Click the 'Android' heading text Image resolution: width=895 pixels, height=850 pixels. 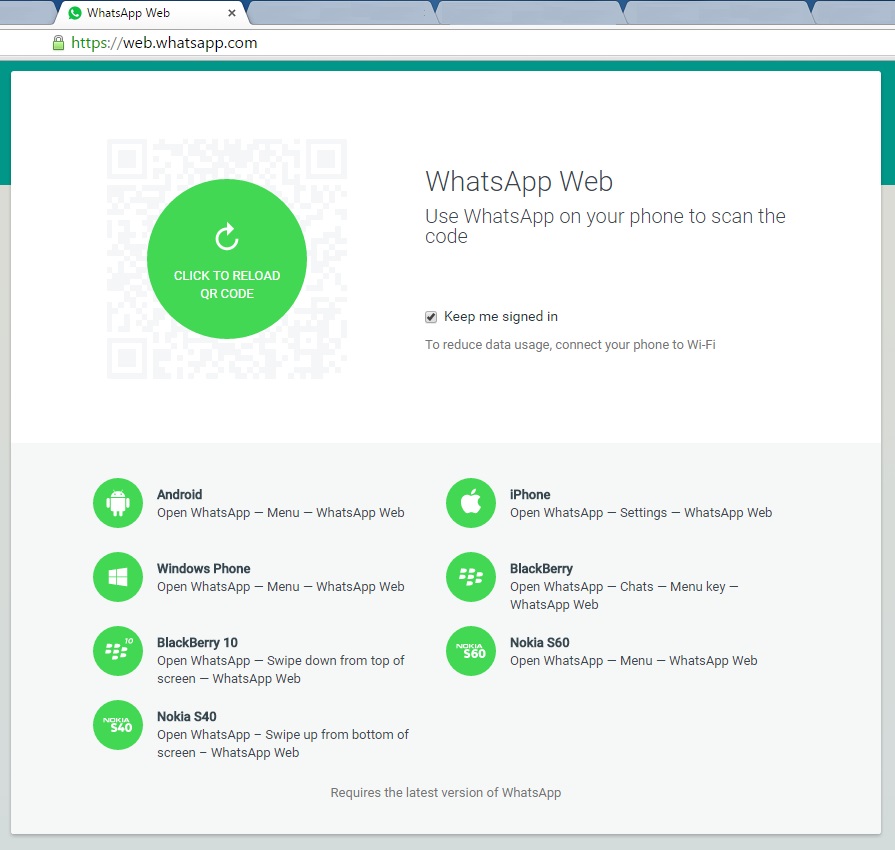(x=179, y=494)
